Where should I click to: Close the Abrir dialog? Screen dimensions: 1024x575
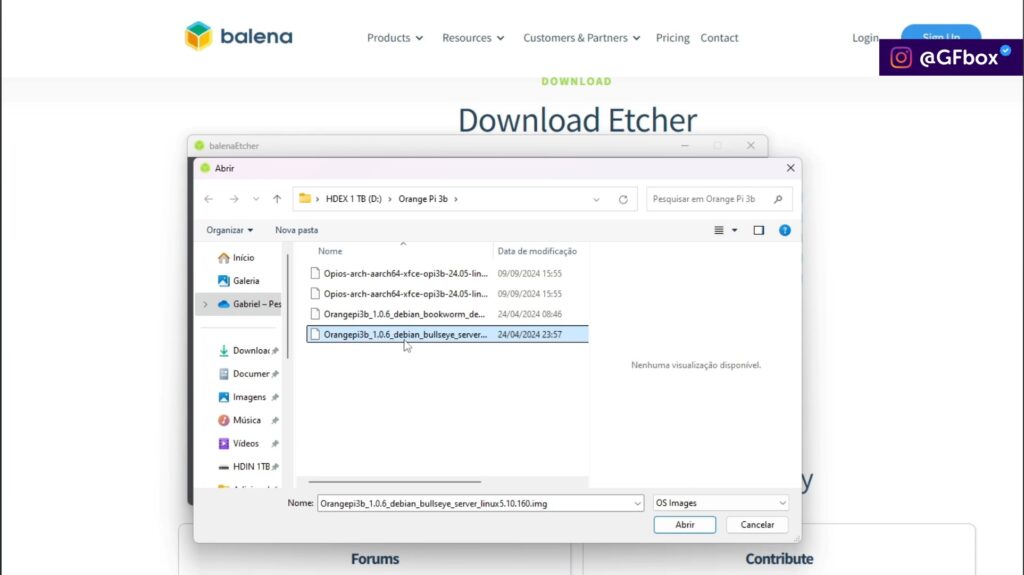coord(790,168)
